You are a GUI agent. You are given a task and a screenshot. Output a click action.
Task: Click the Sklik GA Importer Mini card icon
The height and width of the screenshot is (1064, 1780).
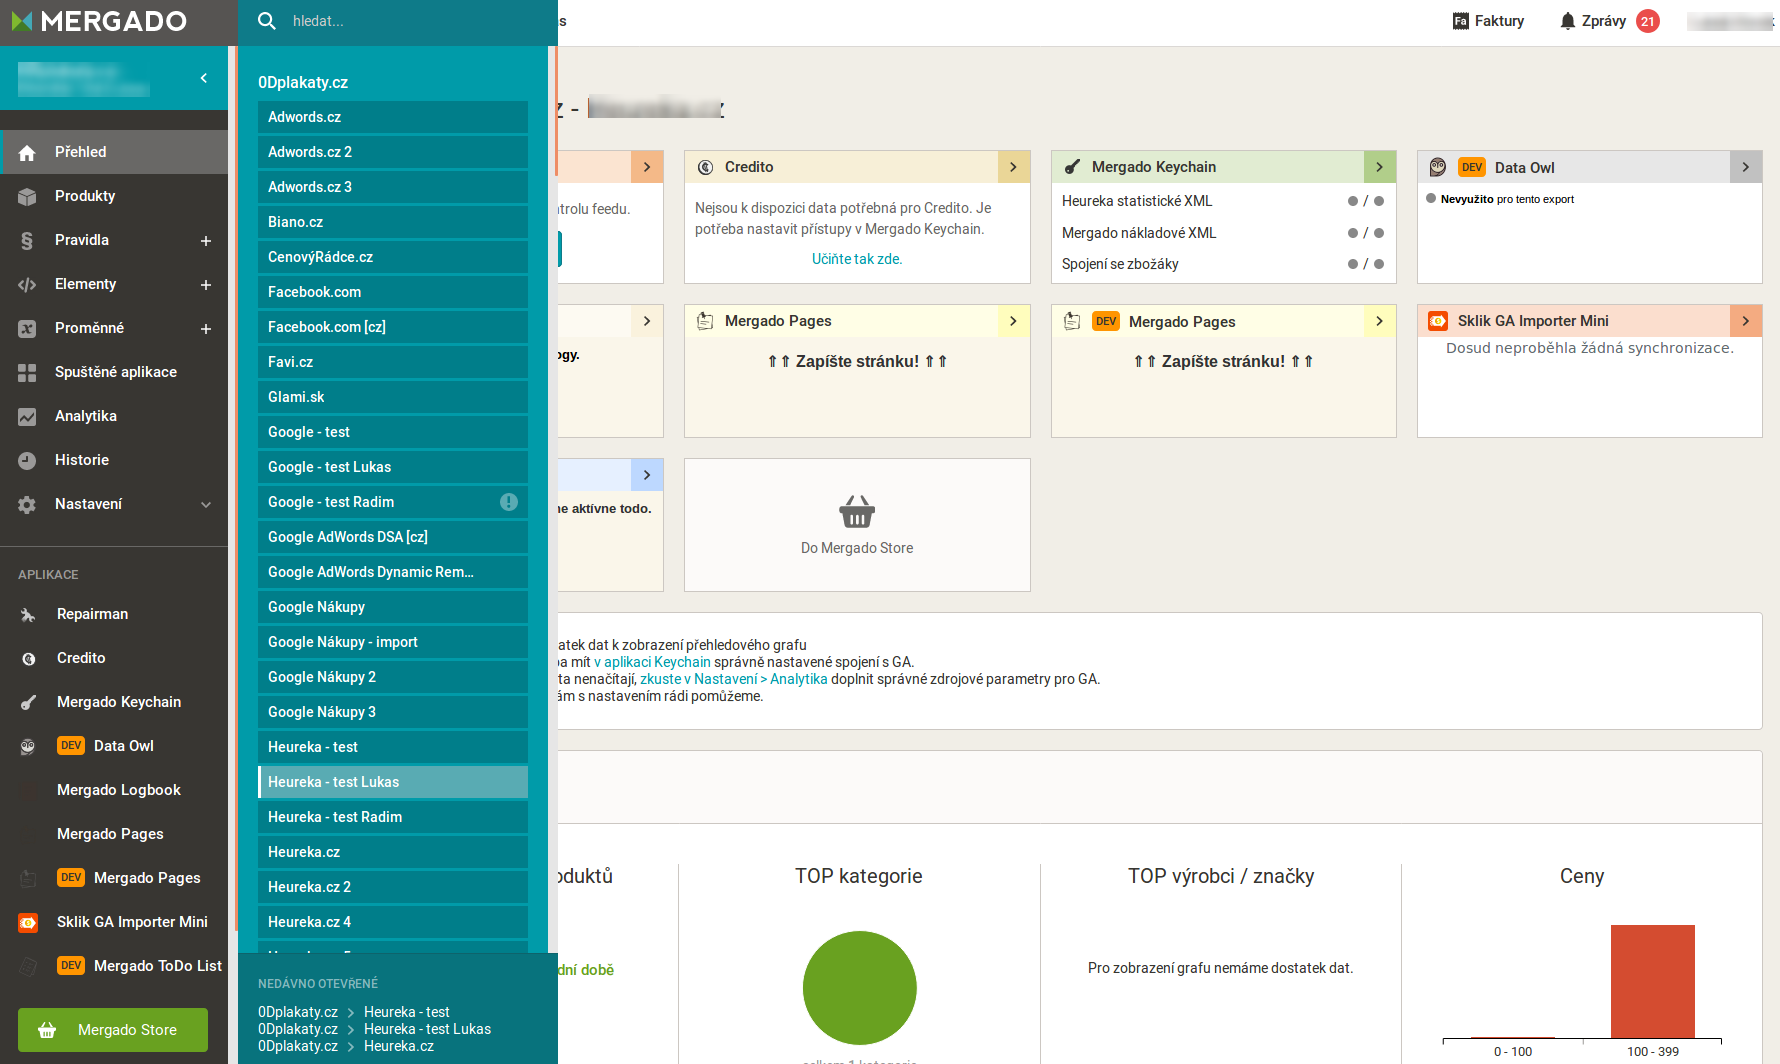pyautogui.click(x=1438, y=321)
